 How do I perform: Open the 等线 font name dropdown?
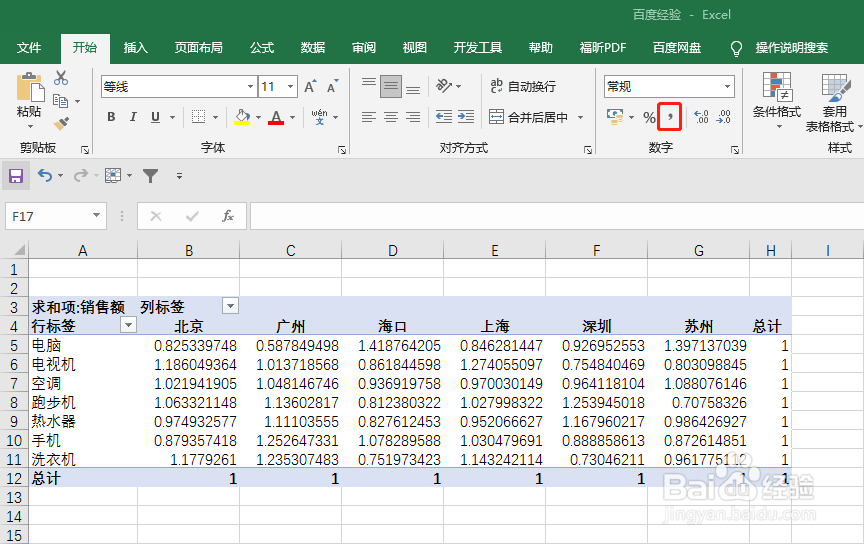click(x=250, y=87)
